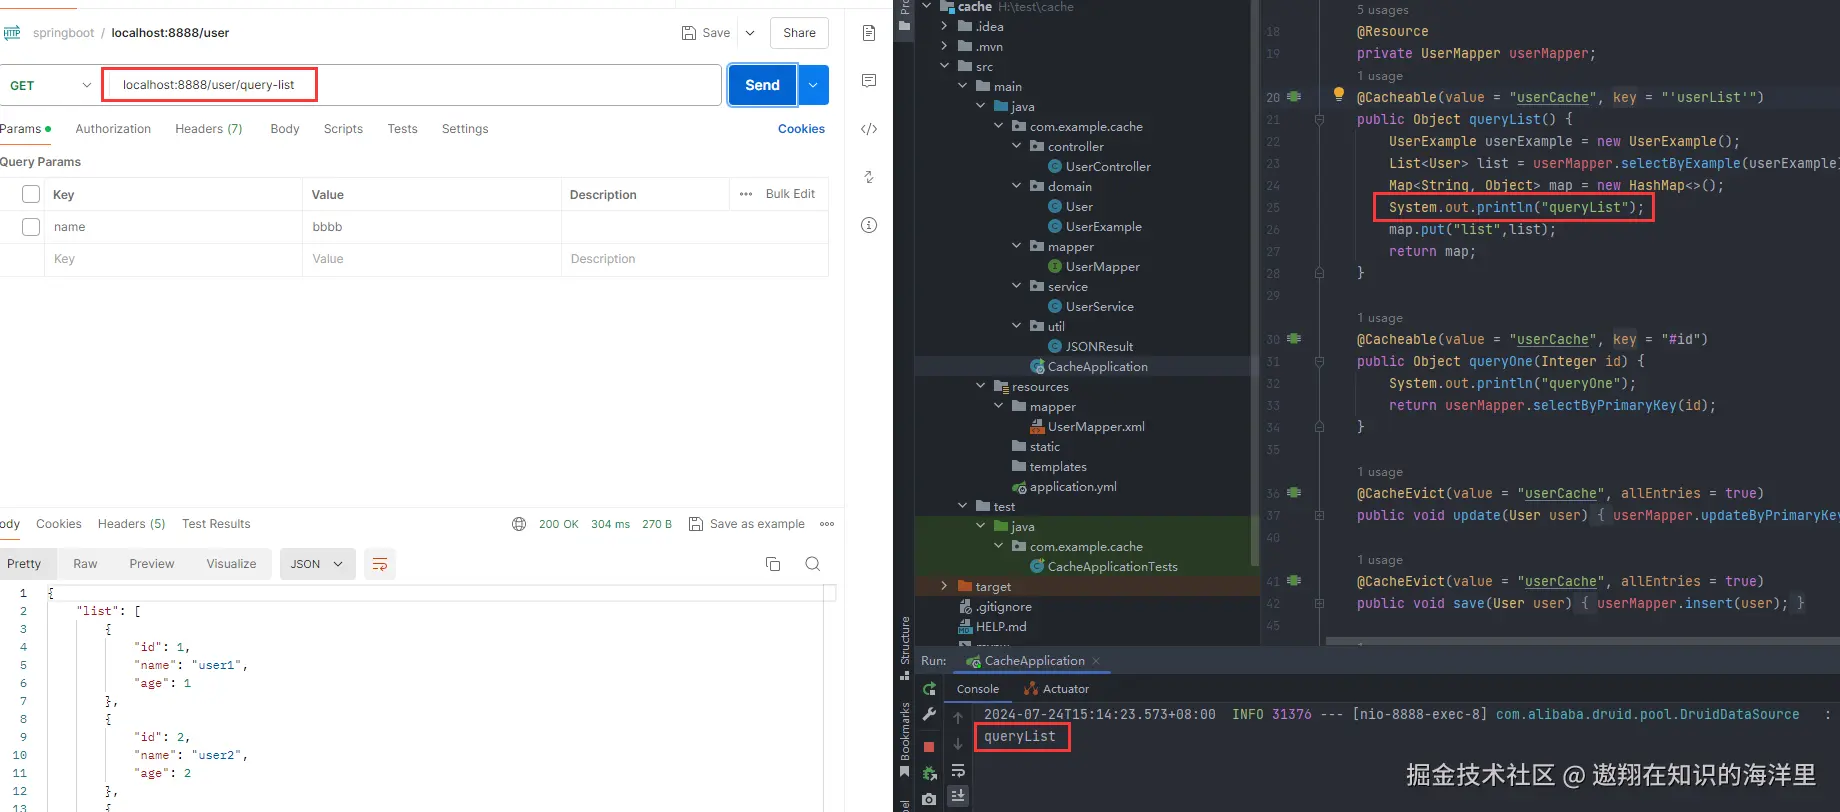1840x812 pixels.
Task: Open Postman comments sidebar icon
Action: 869,80
